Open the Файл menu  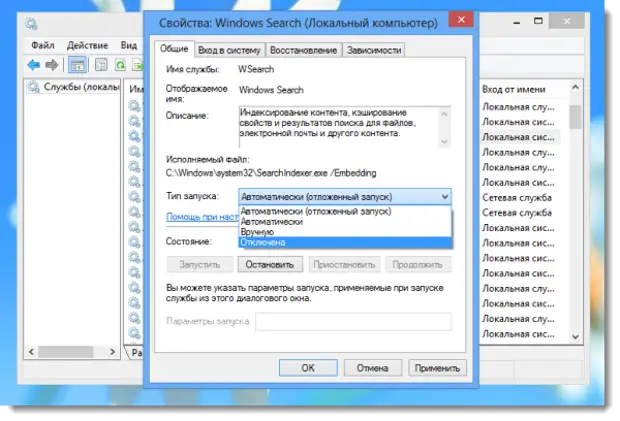43,45
